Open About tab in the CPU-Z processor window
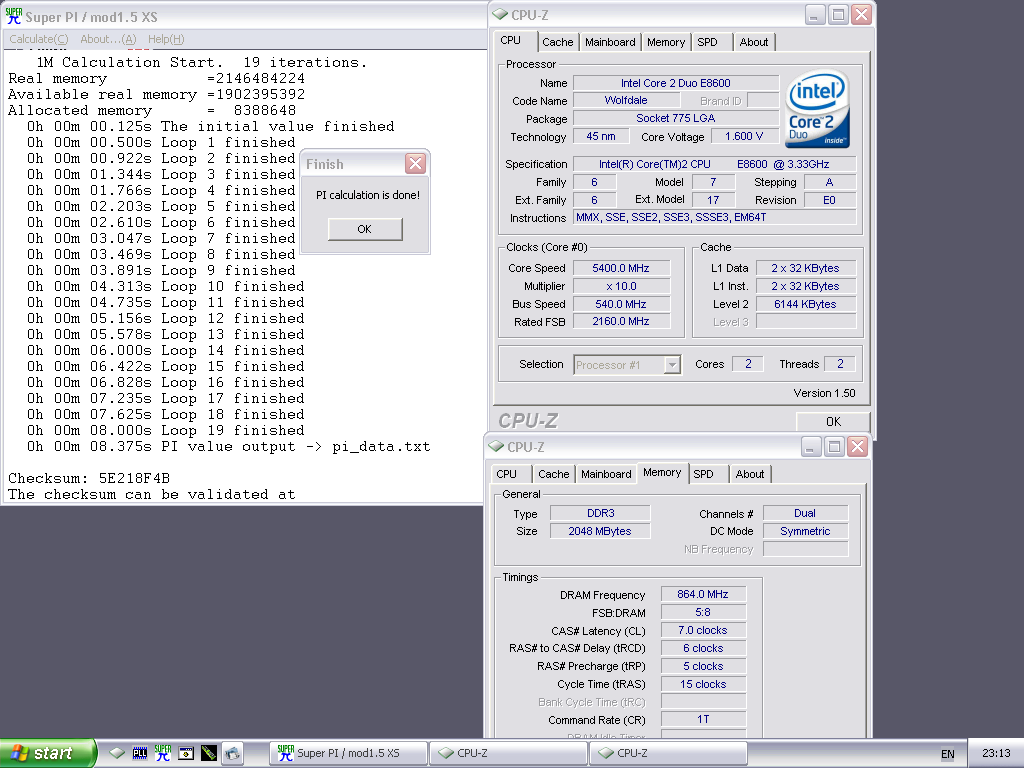 tap(754, 42)
